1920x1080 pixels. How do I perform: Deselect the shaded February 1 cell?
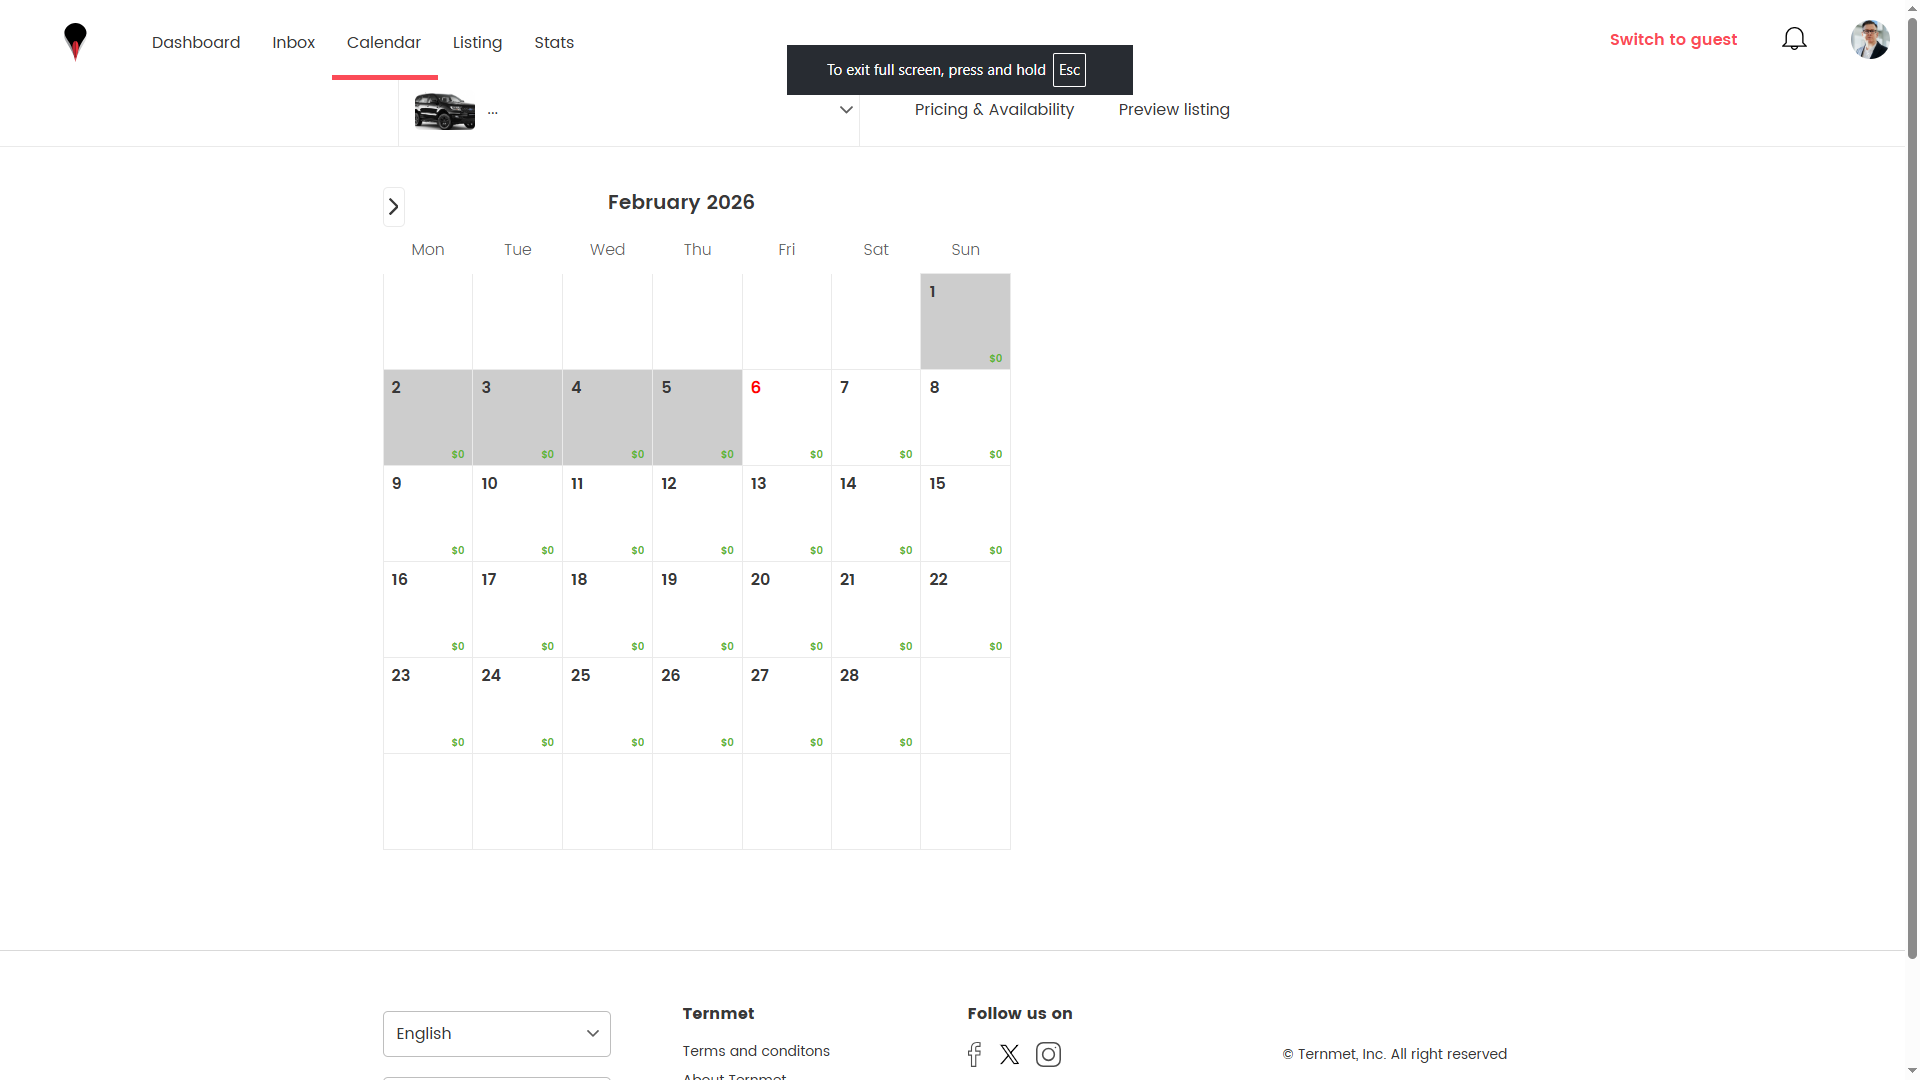(964, 321)
